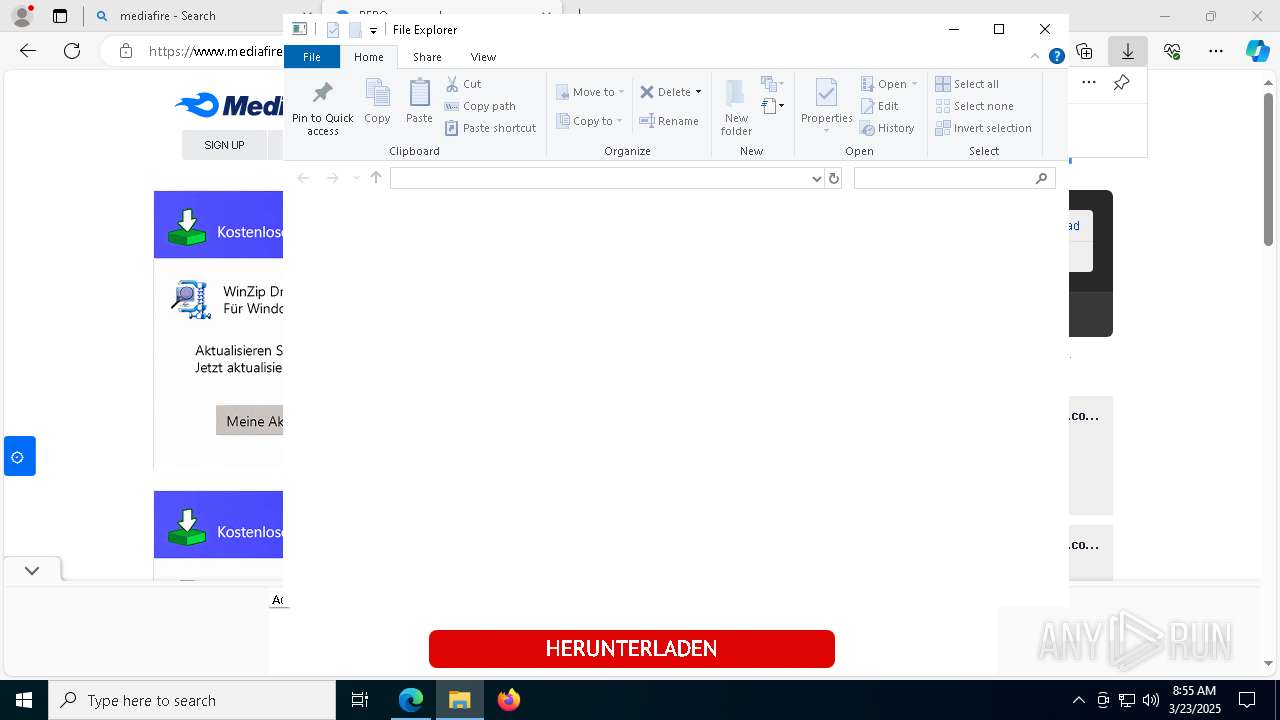
Task: Click the New folder icon
Action: click(735, 95)
